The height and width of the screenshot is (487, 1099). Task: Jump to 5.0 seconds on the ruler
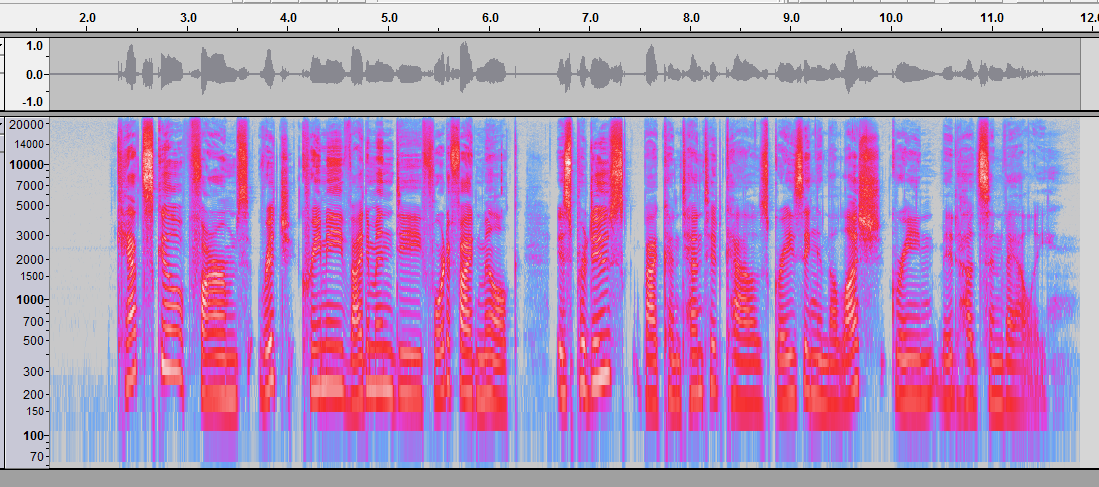coord(389,18)
